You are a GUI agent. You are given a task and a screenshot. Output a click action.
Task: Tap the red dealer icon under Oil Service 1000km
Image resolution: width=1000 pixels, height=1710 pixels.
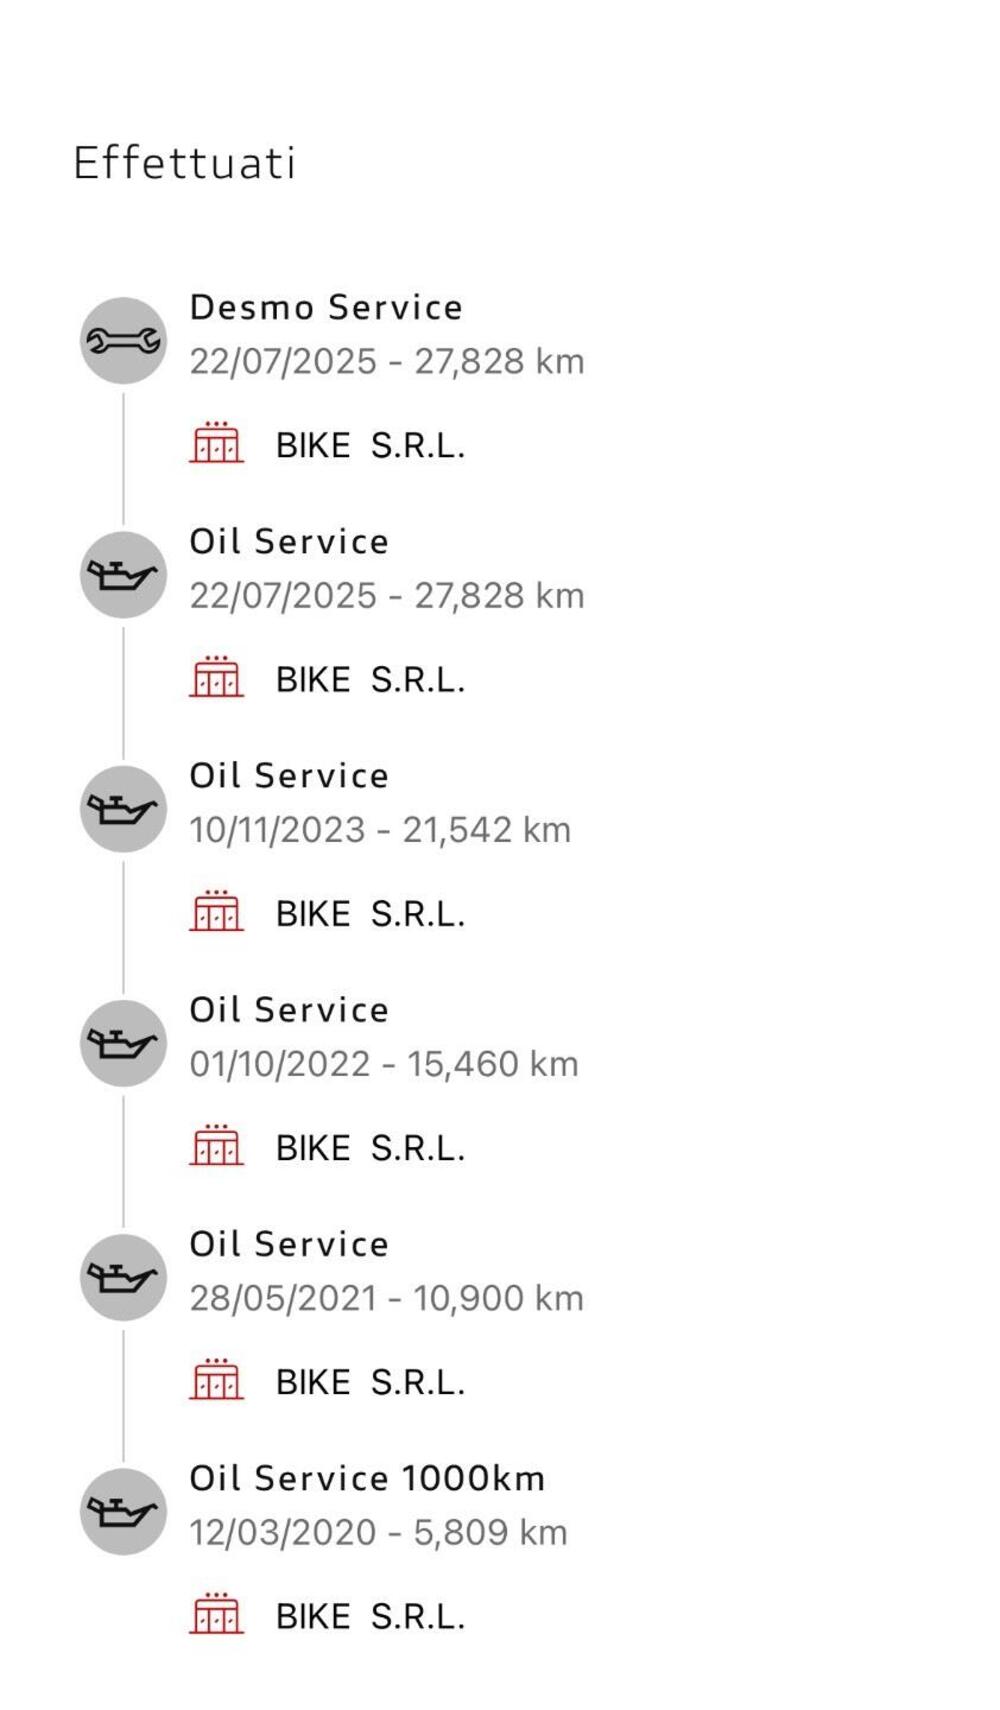tap(216, 1613)
